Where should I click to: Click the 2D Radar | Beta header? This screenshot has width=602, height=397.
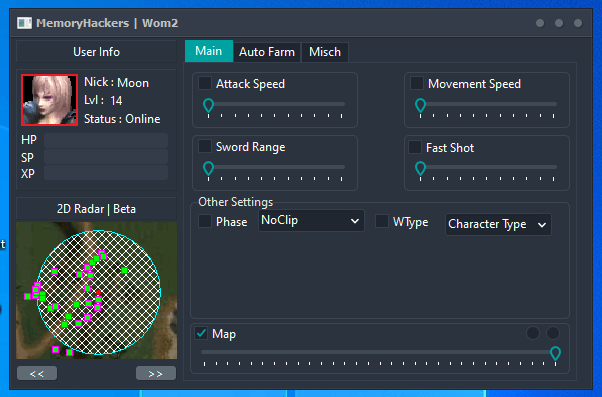(x=96, y=208)
